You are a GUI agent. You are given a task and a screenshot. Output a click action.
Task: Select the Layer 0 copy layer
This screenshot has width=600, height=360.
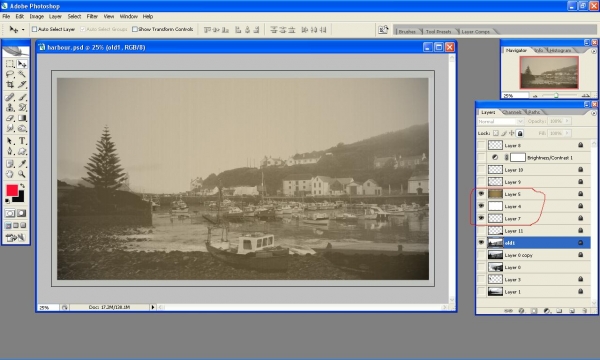click(534, 255)
